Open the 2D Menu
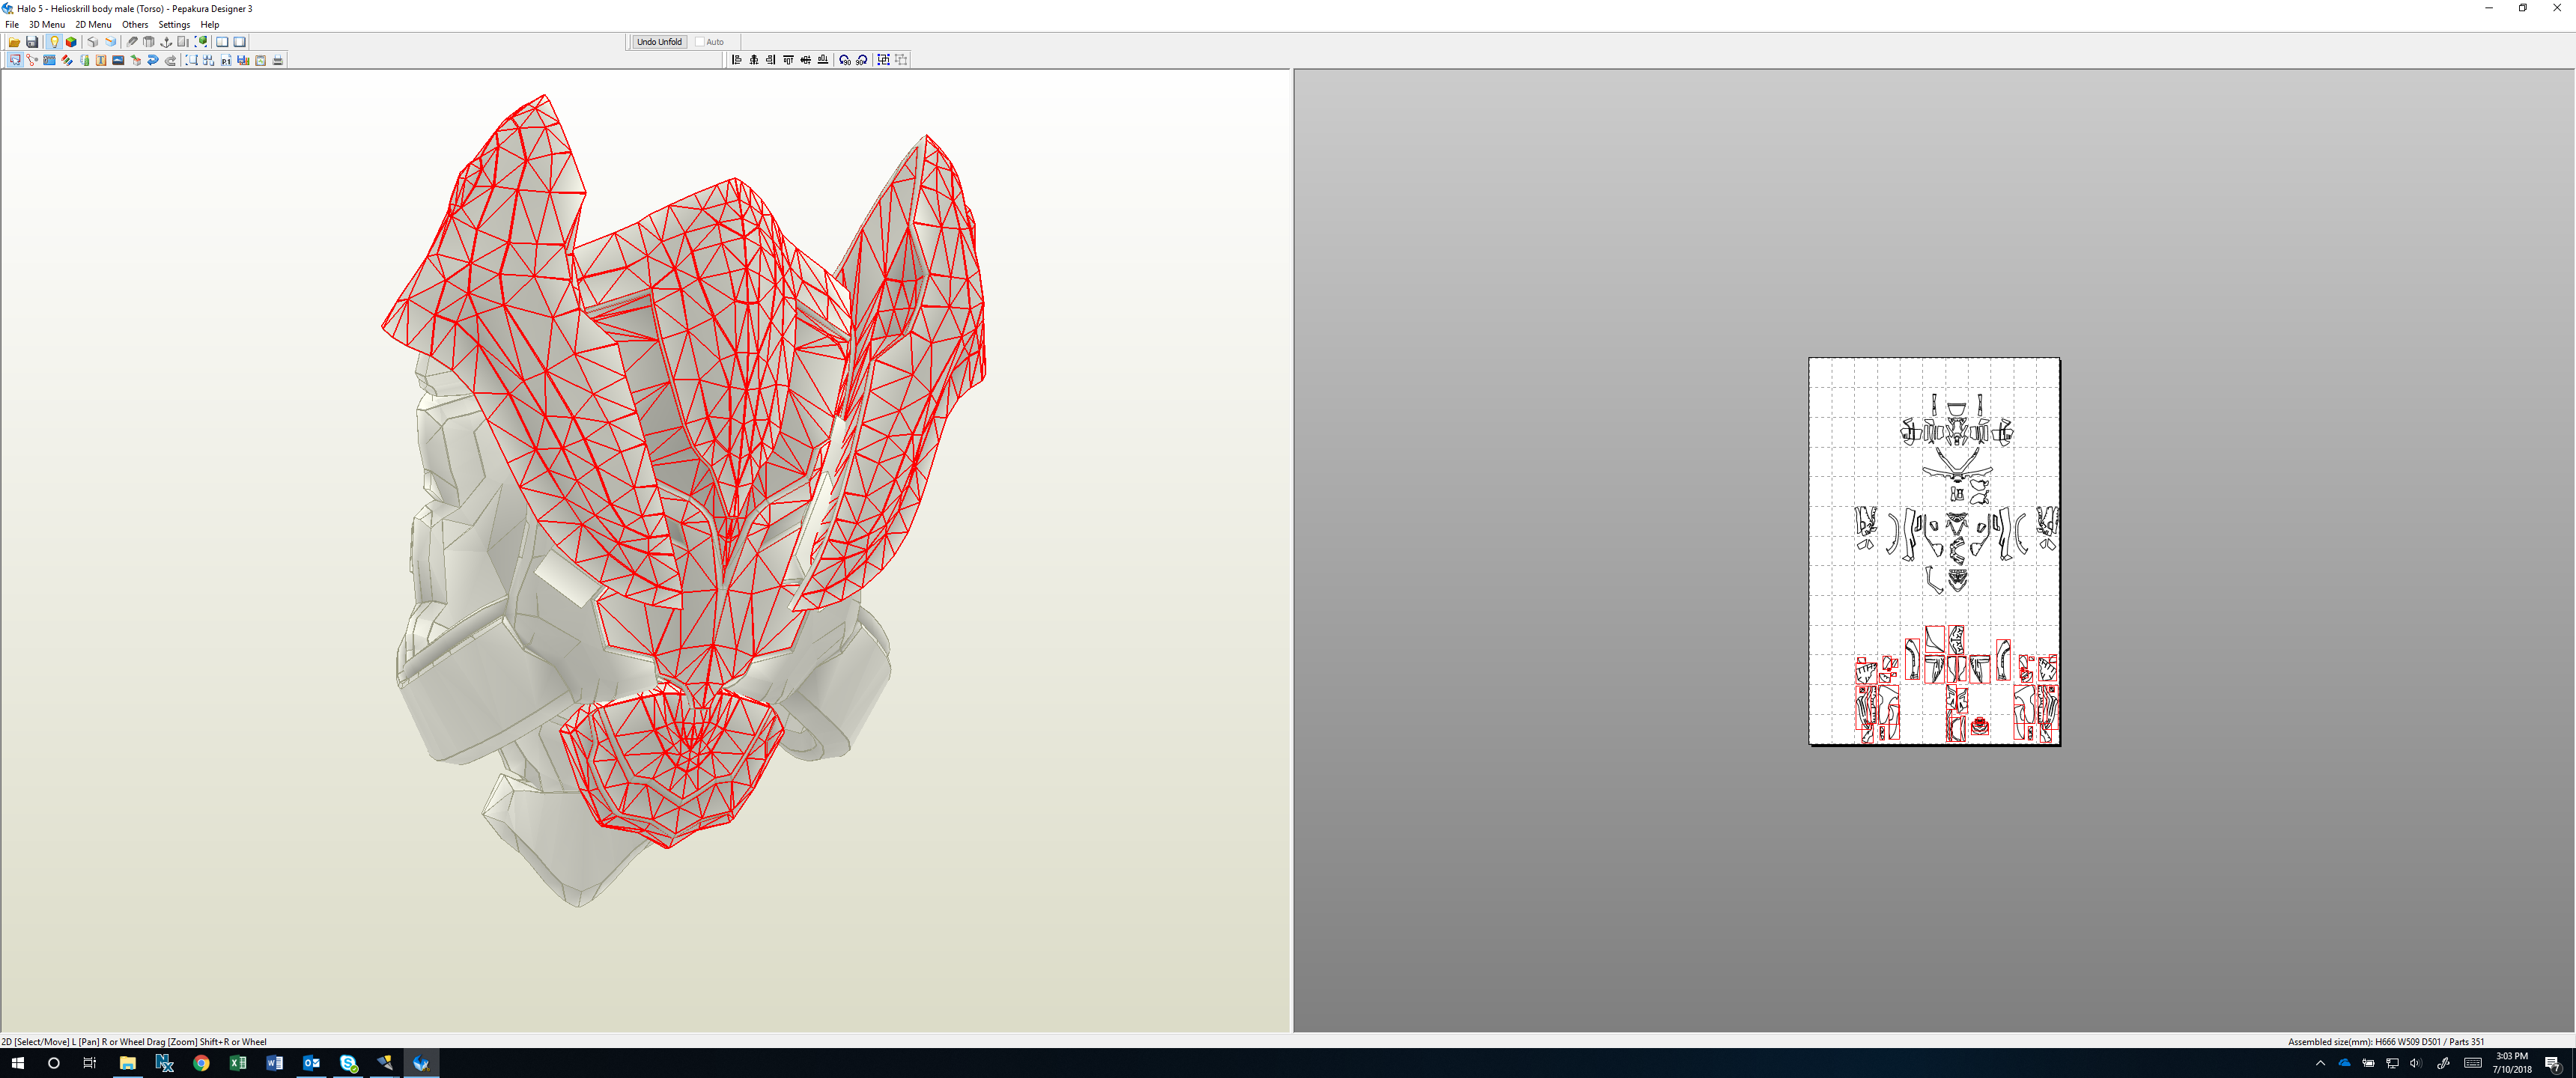 pyautogui.click(x=93, y=25)
